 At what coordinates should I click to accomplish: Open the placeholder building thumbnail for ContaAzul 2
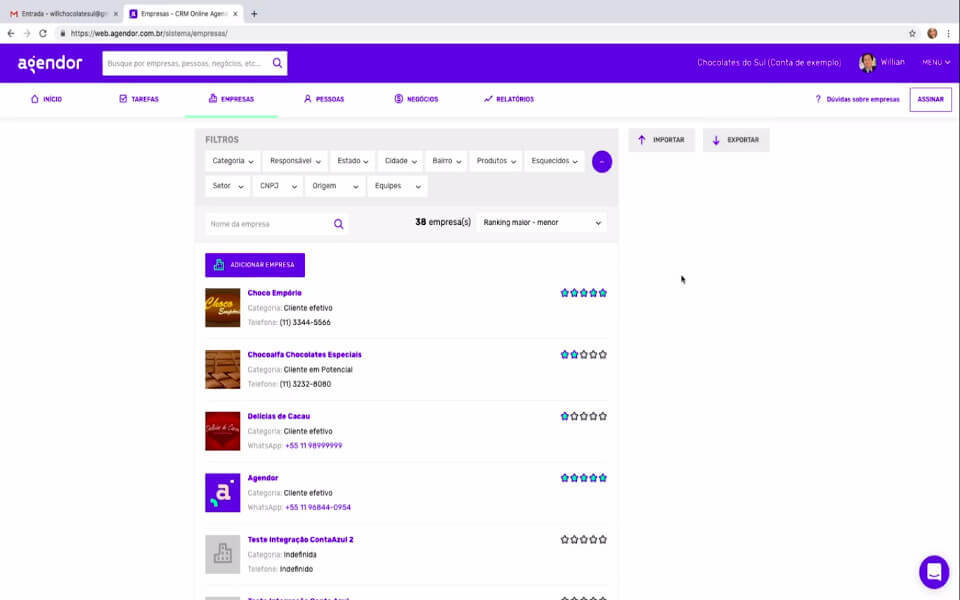[222, 554]
